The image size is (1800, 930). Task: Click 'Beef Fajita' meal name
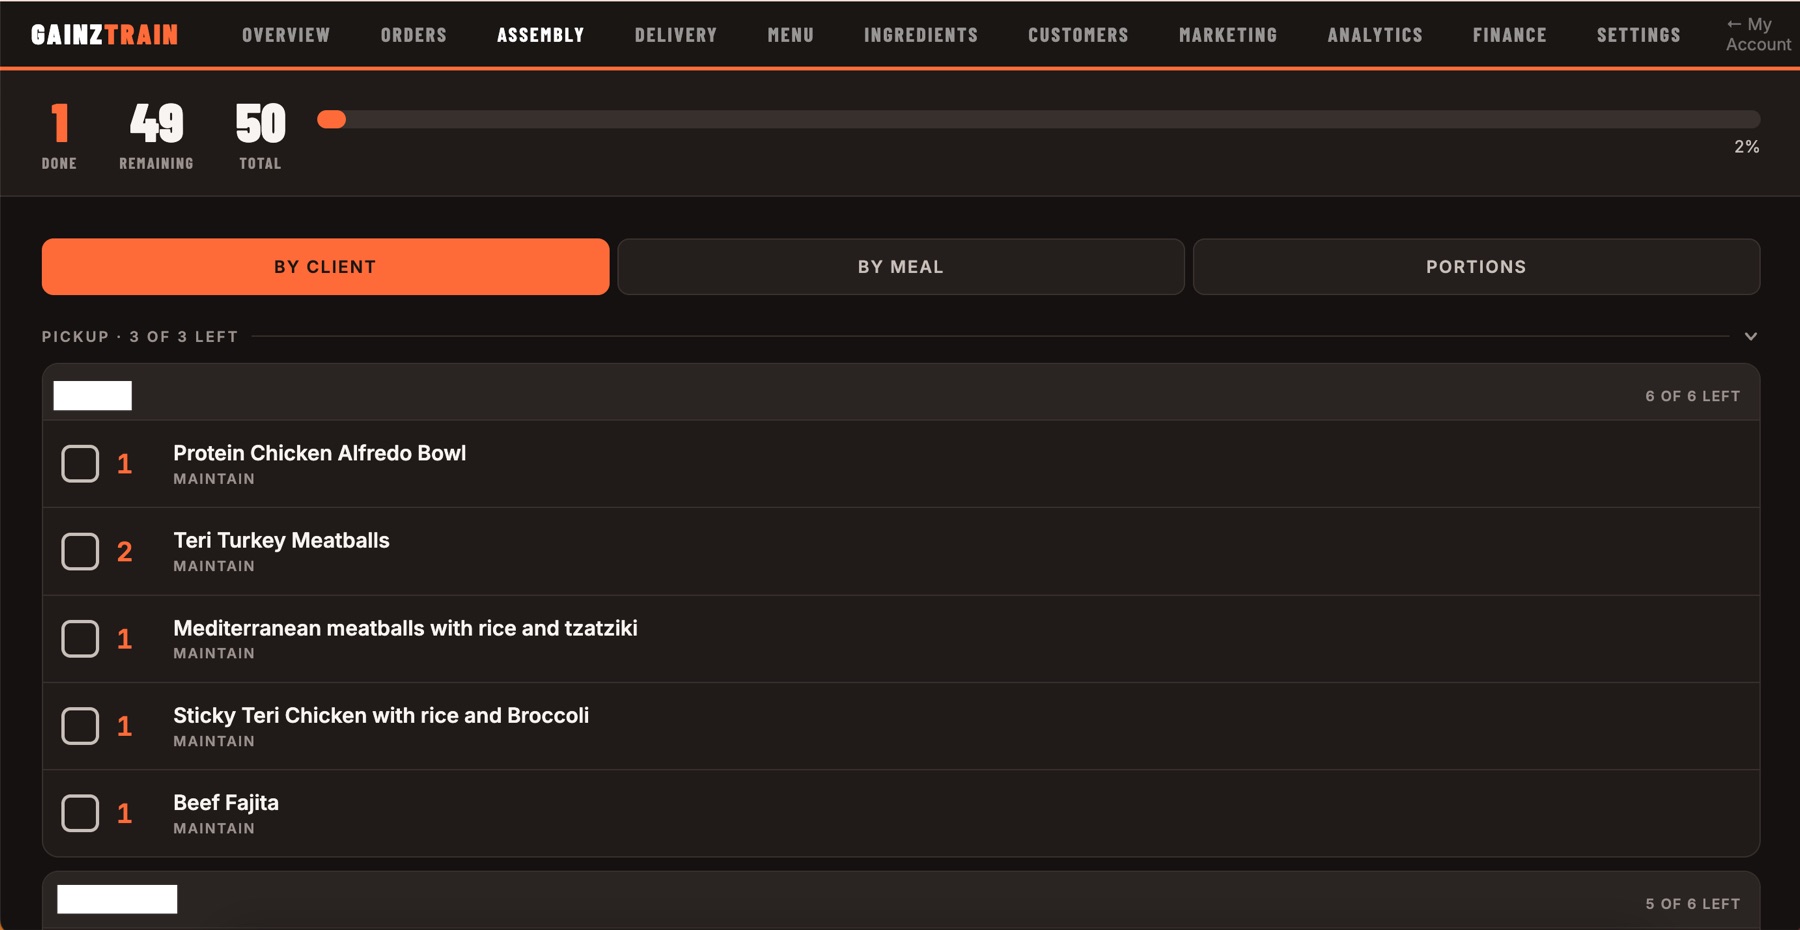(226, 803)
